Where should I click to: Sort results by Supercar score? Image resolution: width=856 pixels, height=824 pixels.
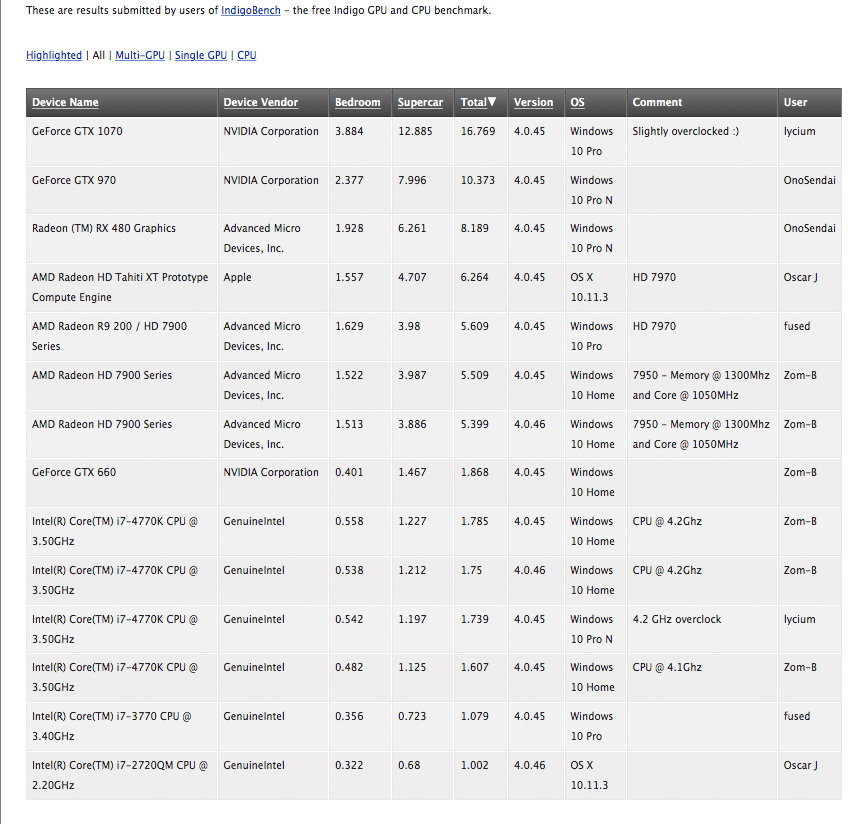tap(420, 103)
